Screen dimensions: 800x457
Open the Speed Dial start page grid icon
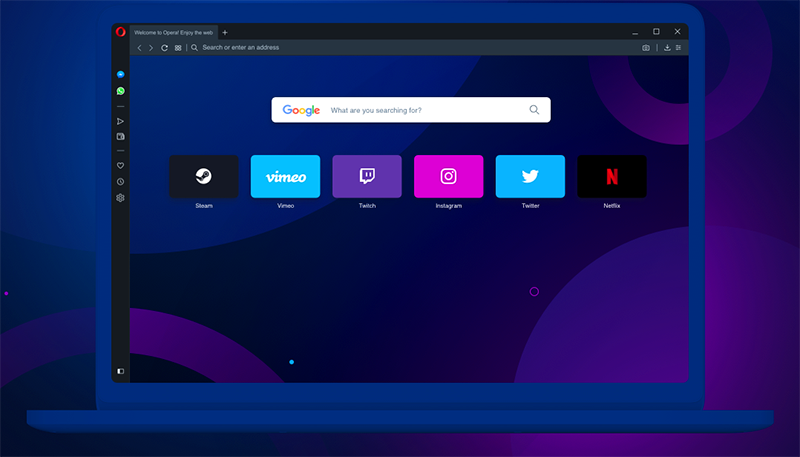pos(178,48)
